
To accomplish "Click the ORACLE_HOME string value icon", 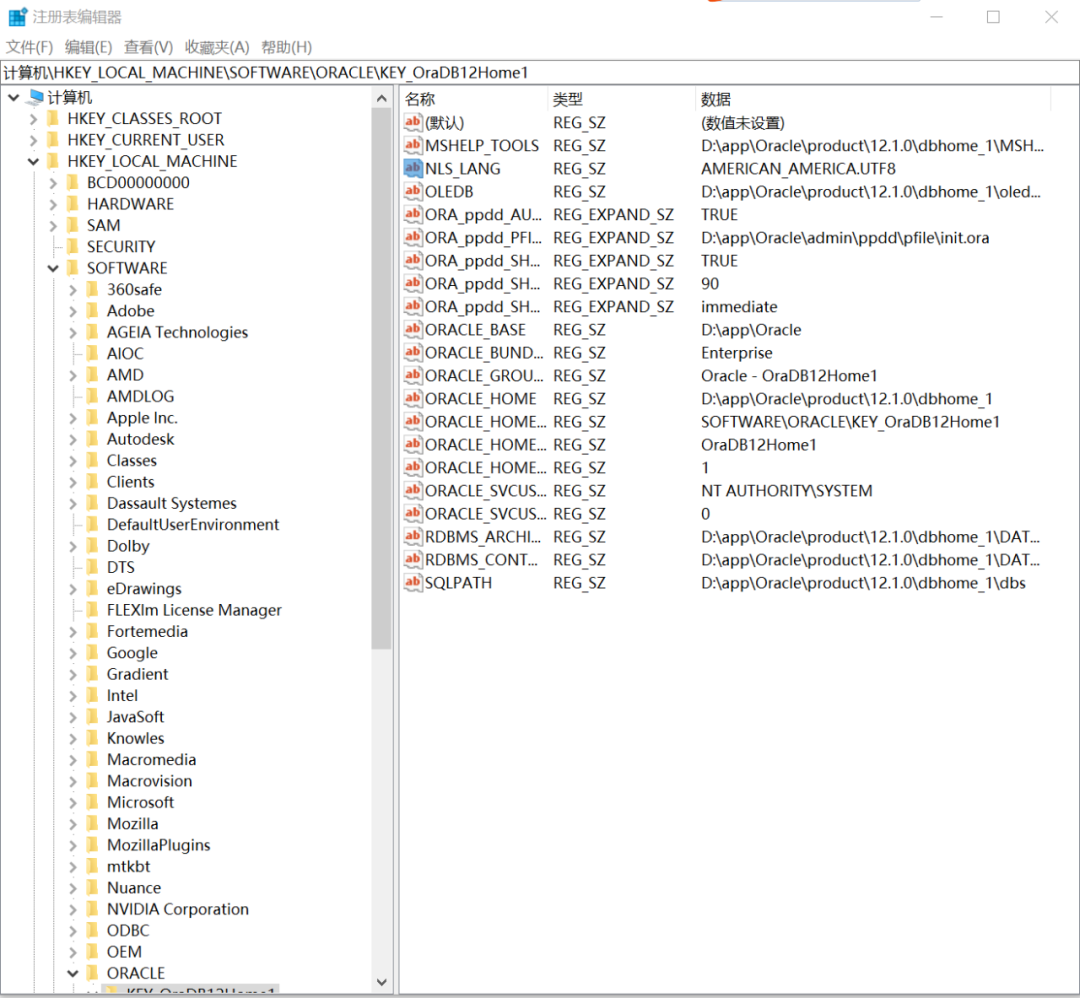I will pyautogui.click(x=413, y=398).
